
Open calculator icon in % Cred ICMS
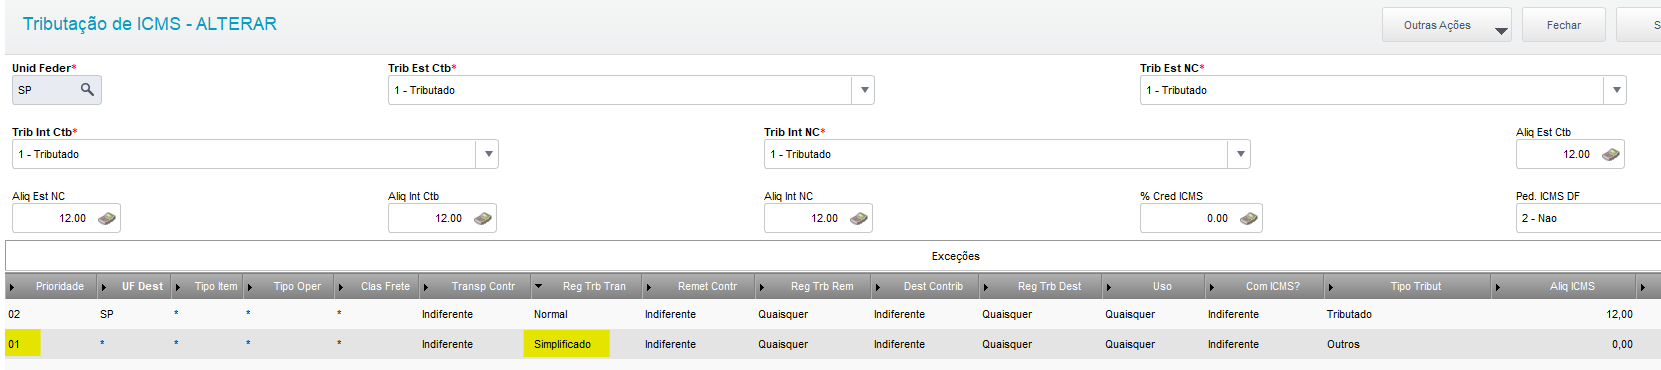1249,218
